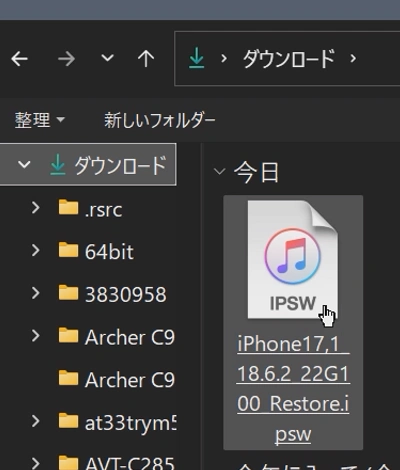Select the at33trym5 folder
The width and height of the screenshot is (400, 470).
click(x=130, y=423)
